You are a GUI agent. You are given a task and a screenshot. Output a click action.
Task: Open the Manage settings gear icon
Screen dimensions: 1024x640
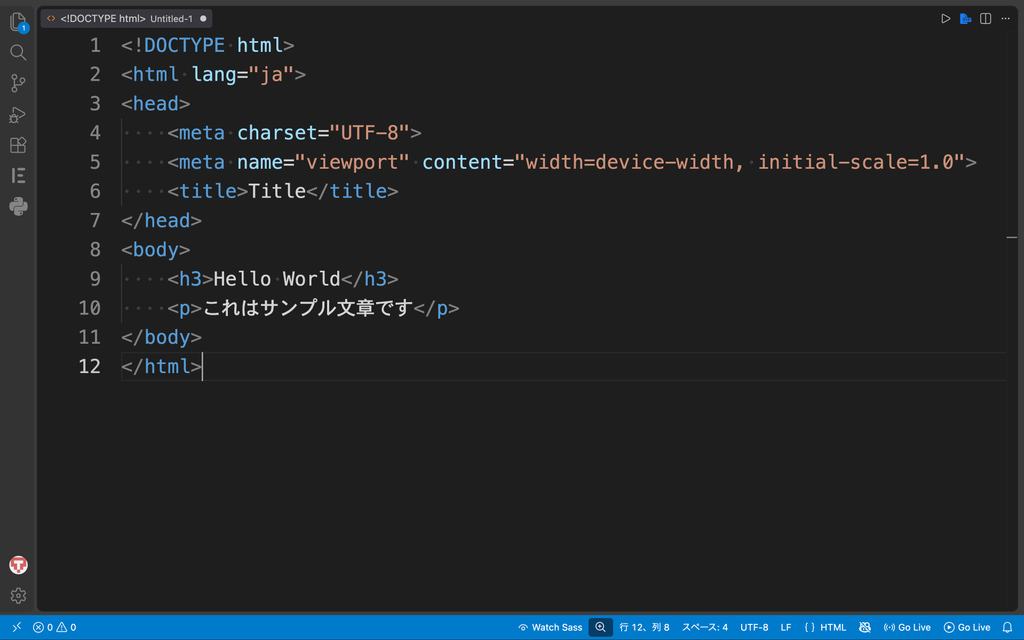tap(18, 596)
